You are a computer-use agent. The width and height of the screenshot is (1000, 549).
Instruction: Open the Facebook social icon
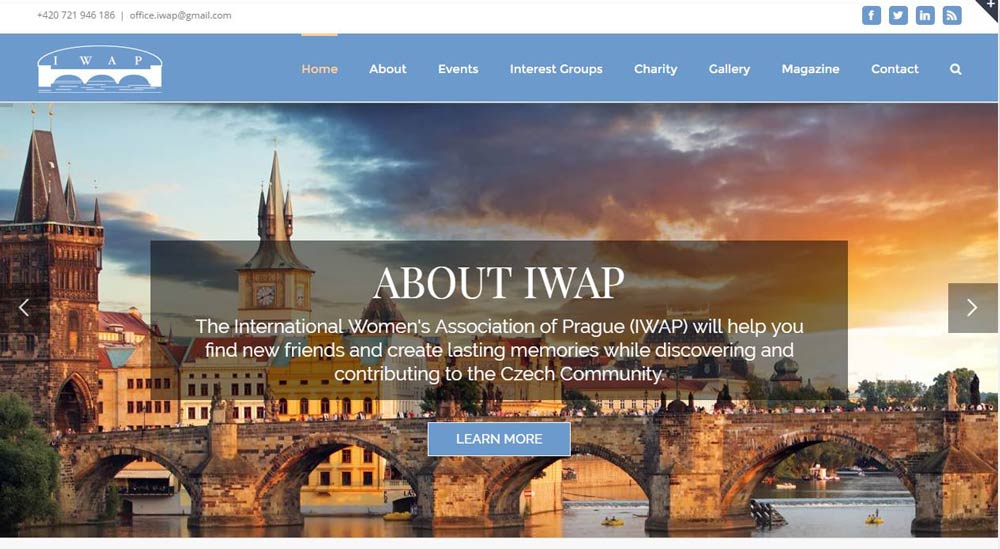tap(871, 15)
